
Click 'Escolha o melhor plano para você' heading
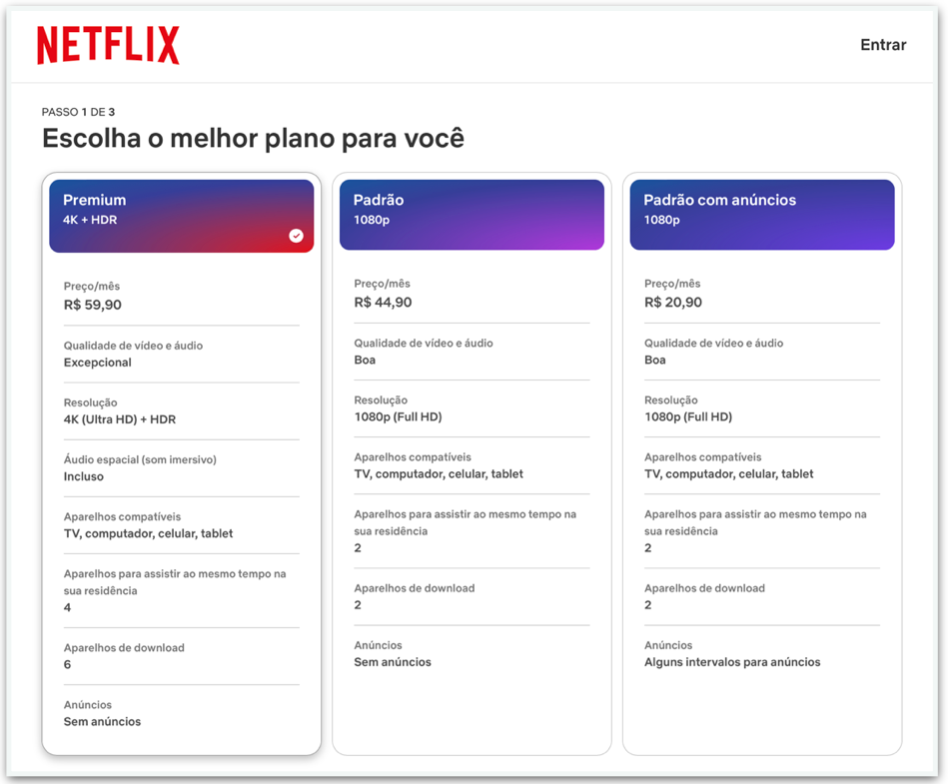253,138
